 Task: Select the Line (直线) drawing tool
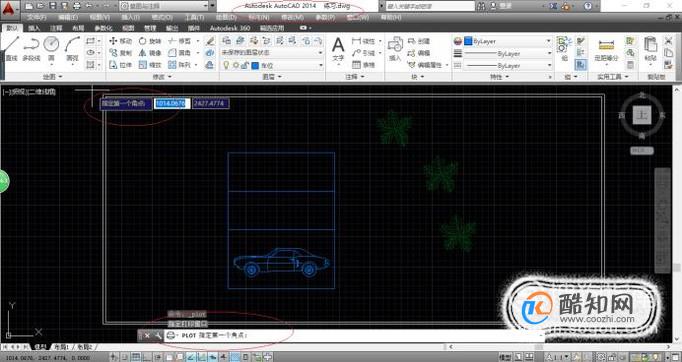coord(11,49)
